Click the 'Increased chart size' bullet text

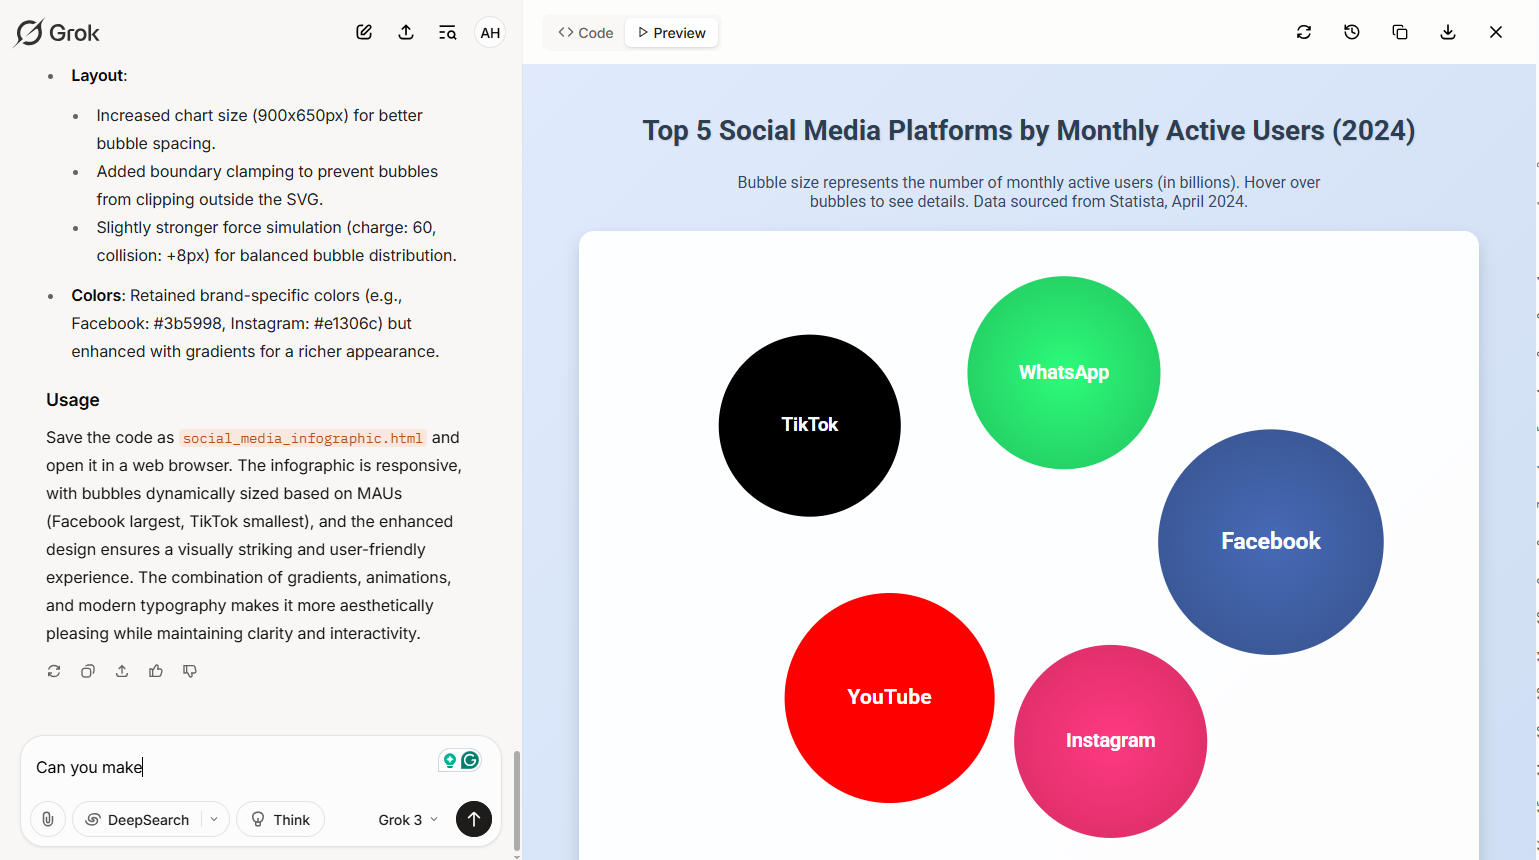point(260,130)
